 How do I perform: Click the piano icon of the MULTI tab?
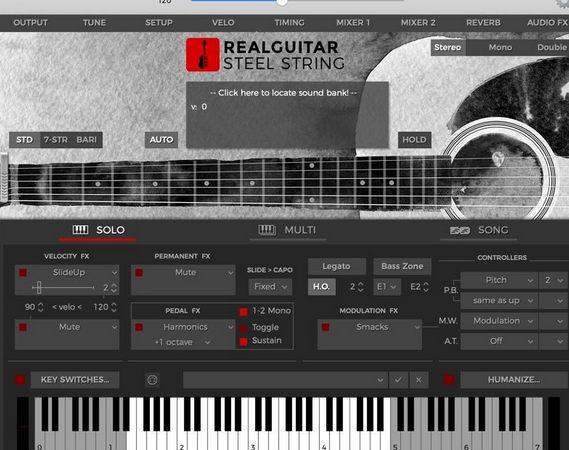pyautogui.click(x=267, y=230)
